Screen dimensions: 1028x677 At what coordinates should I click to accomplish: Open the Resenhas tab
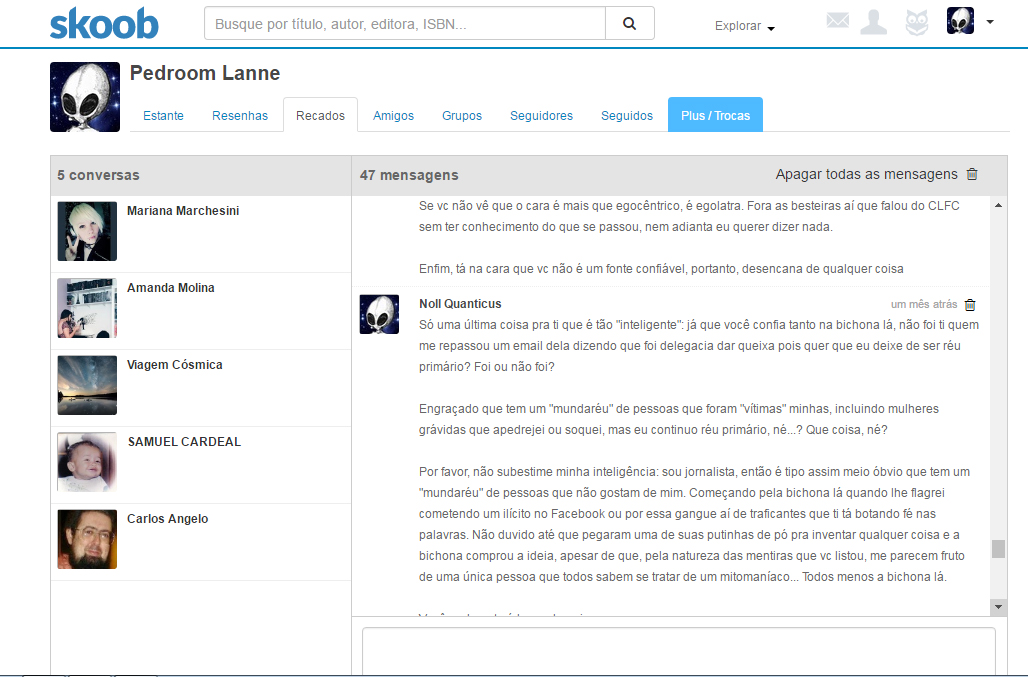(240, 115)
